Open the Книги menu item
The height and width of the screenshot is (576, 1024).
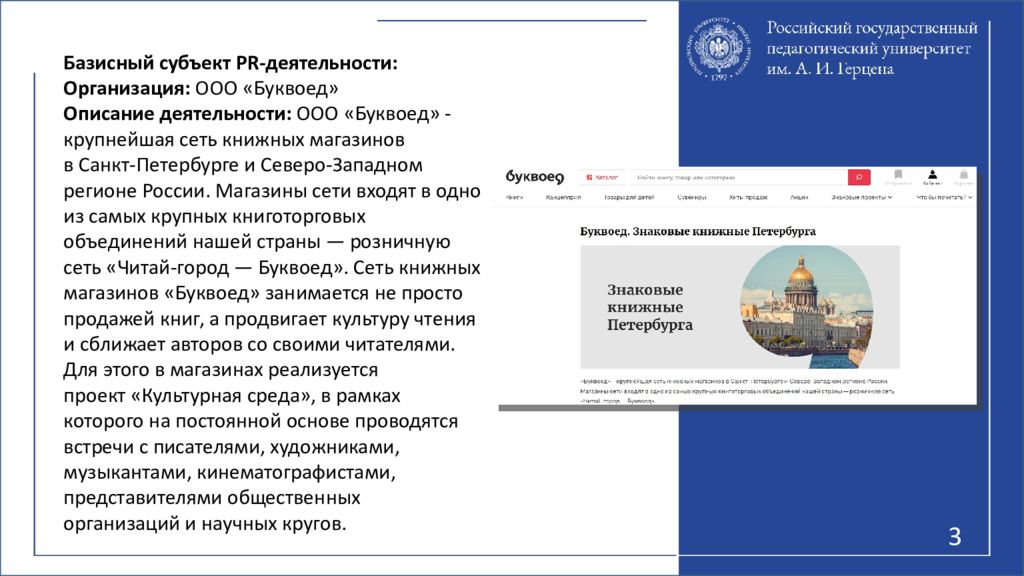(515, 197)
